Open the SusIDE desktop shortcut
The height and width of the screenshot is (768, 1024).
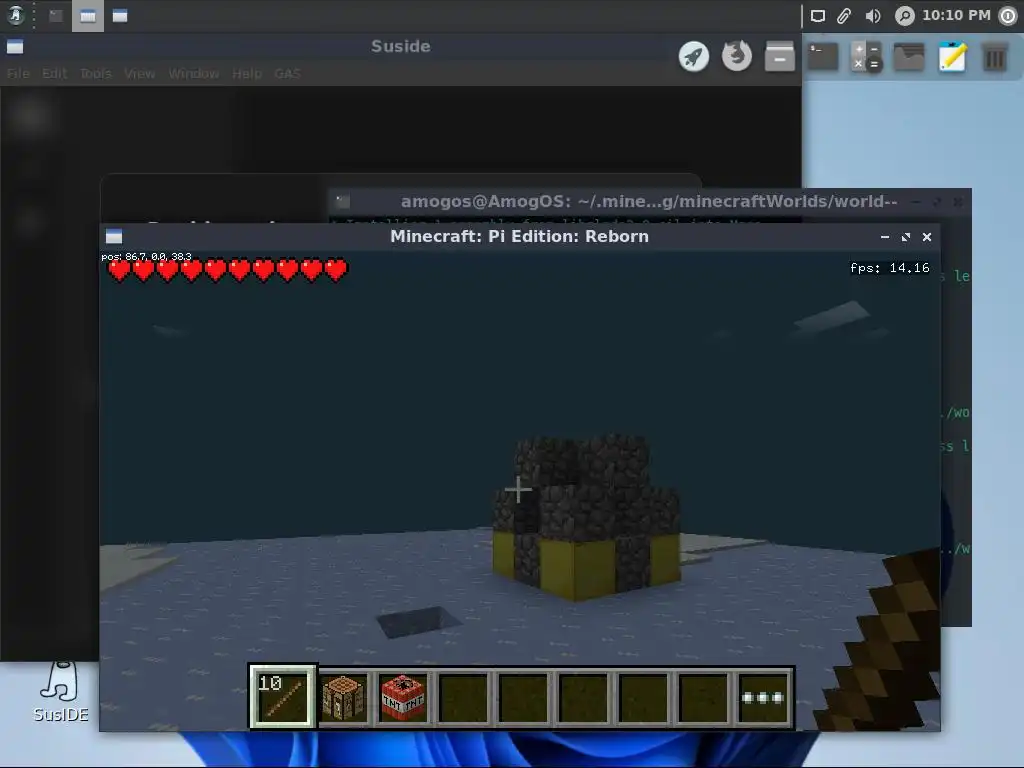(x=60, y=691)
